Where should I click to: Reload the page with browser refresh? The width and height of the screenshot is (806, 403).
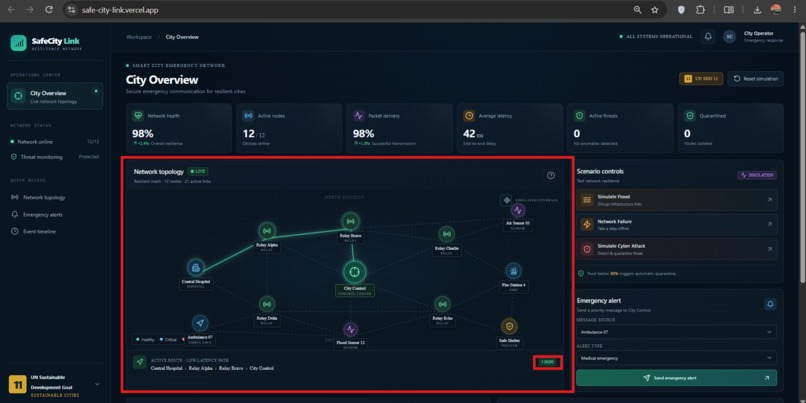tap(49, 10)
